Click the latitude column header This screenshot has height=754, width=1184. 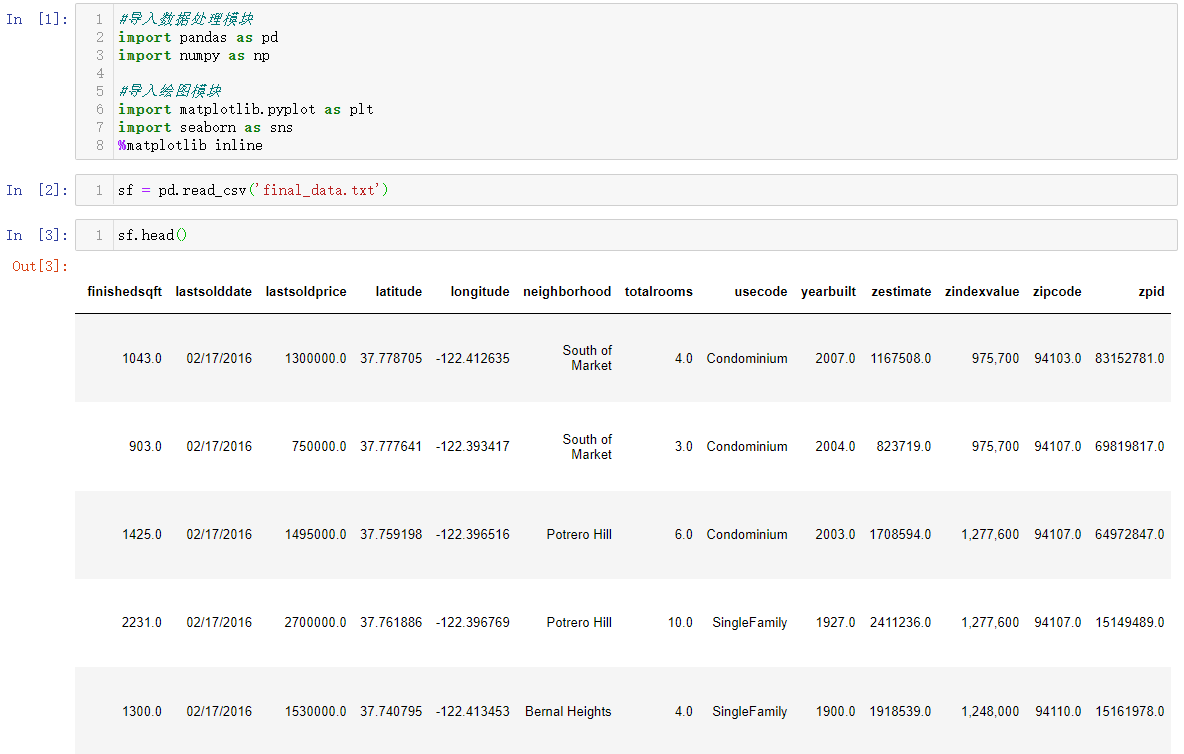click(399, 291)
